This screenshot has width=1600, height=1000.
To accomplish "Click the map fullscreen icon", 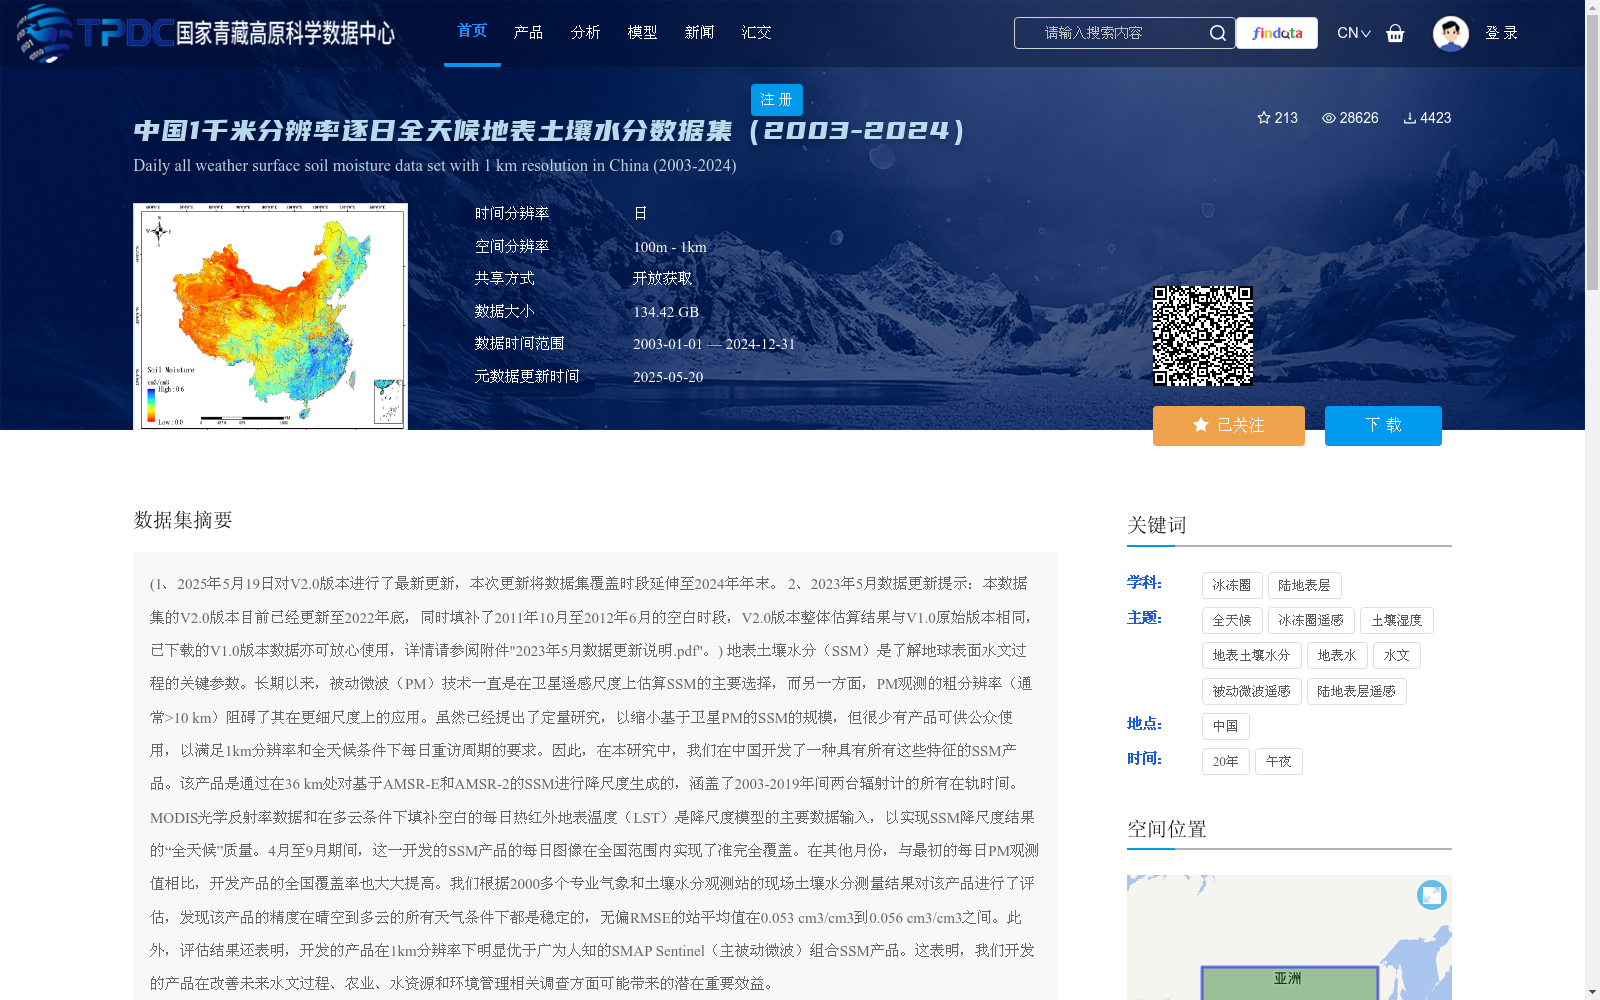I will (x=1432, y=896).
